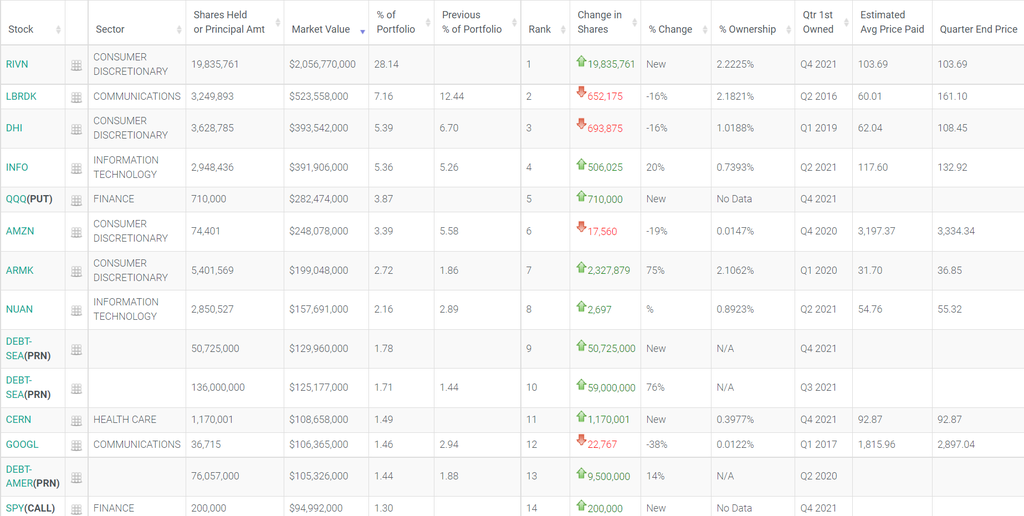Sort by Shares Held or Principal Amt

(x=235, y=22)
